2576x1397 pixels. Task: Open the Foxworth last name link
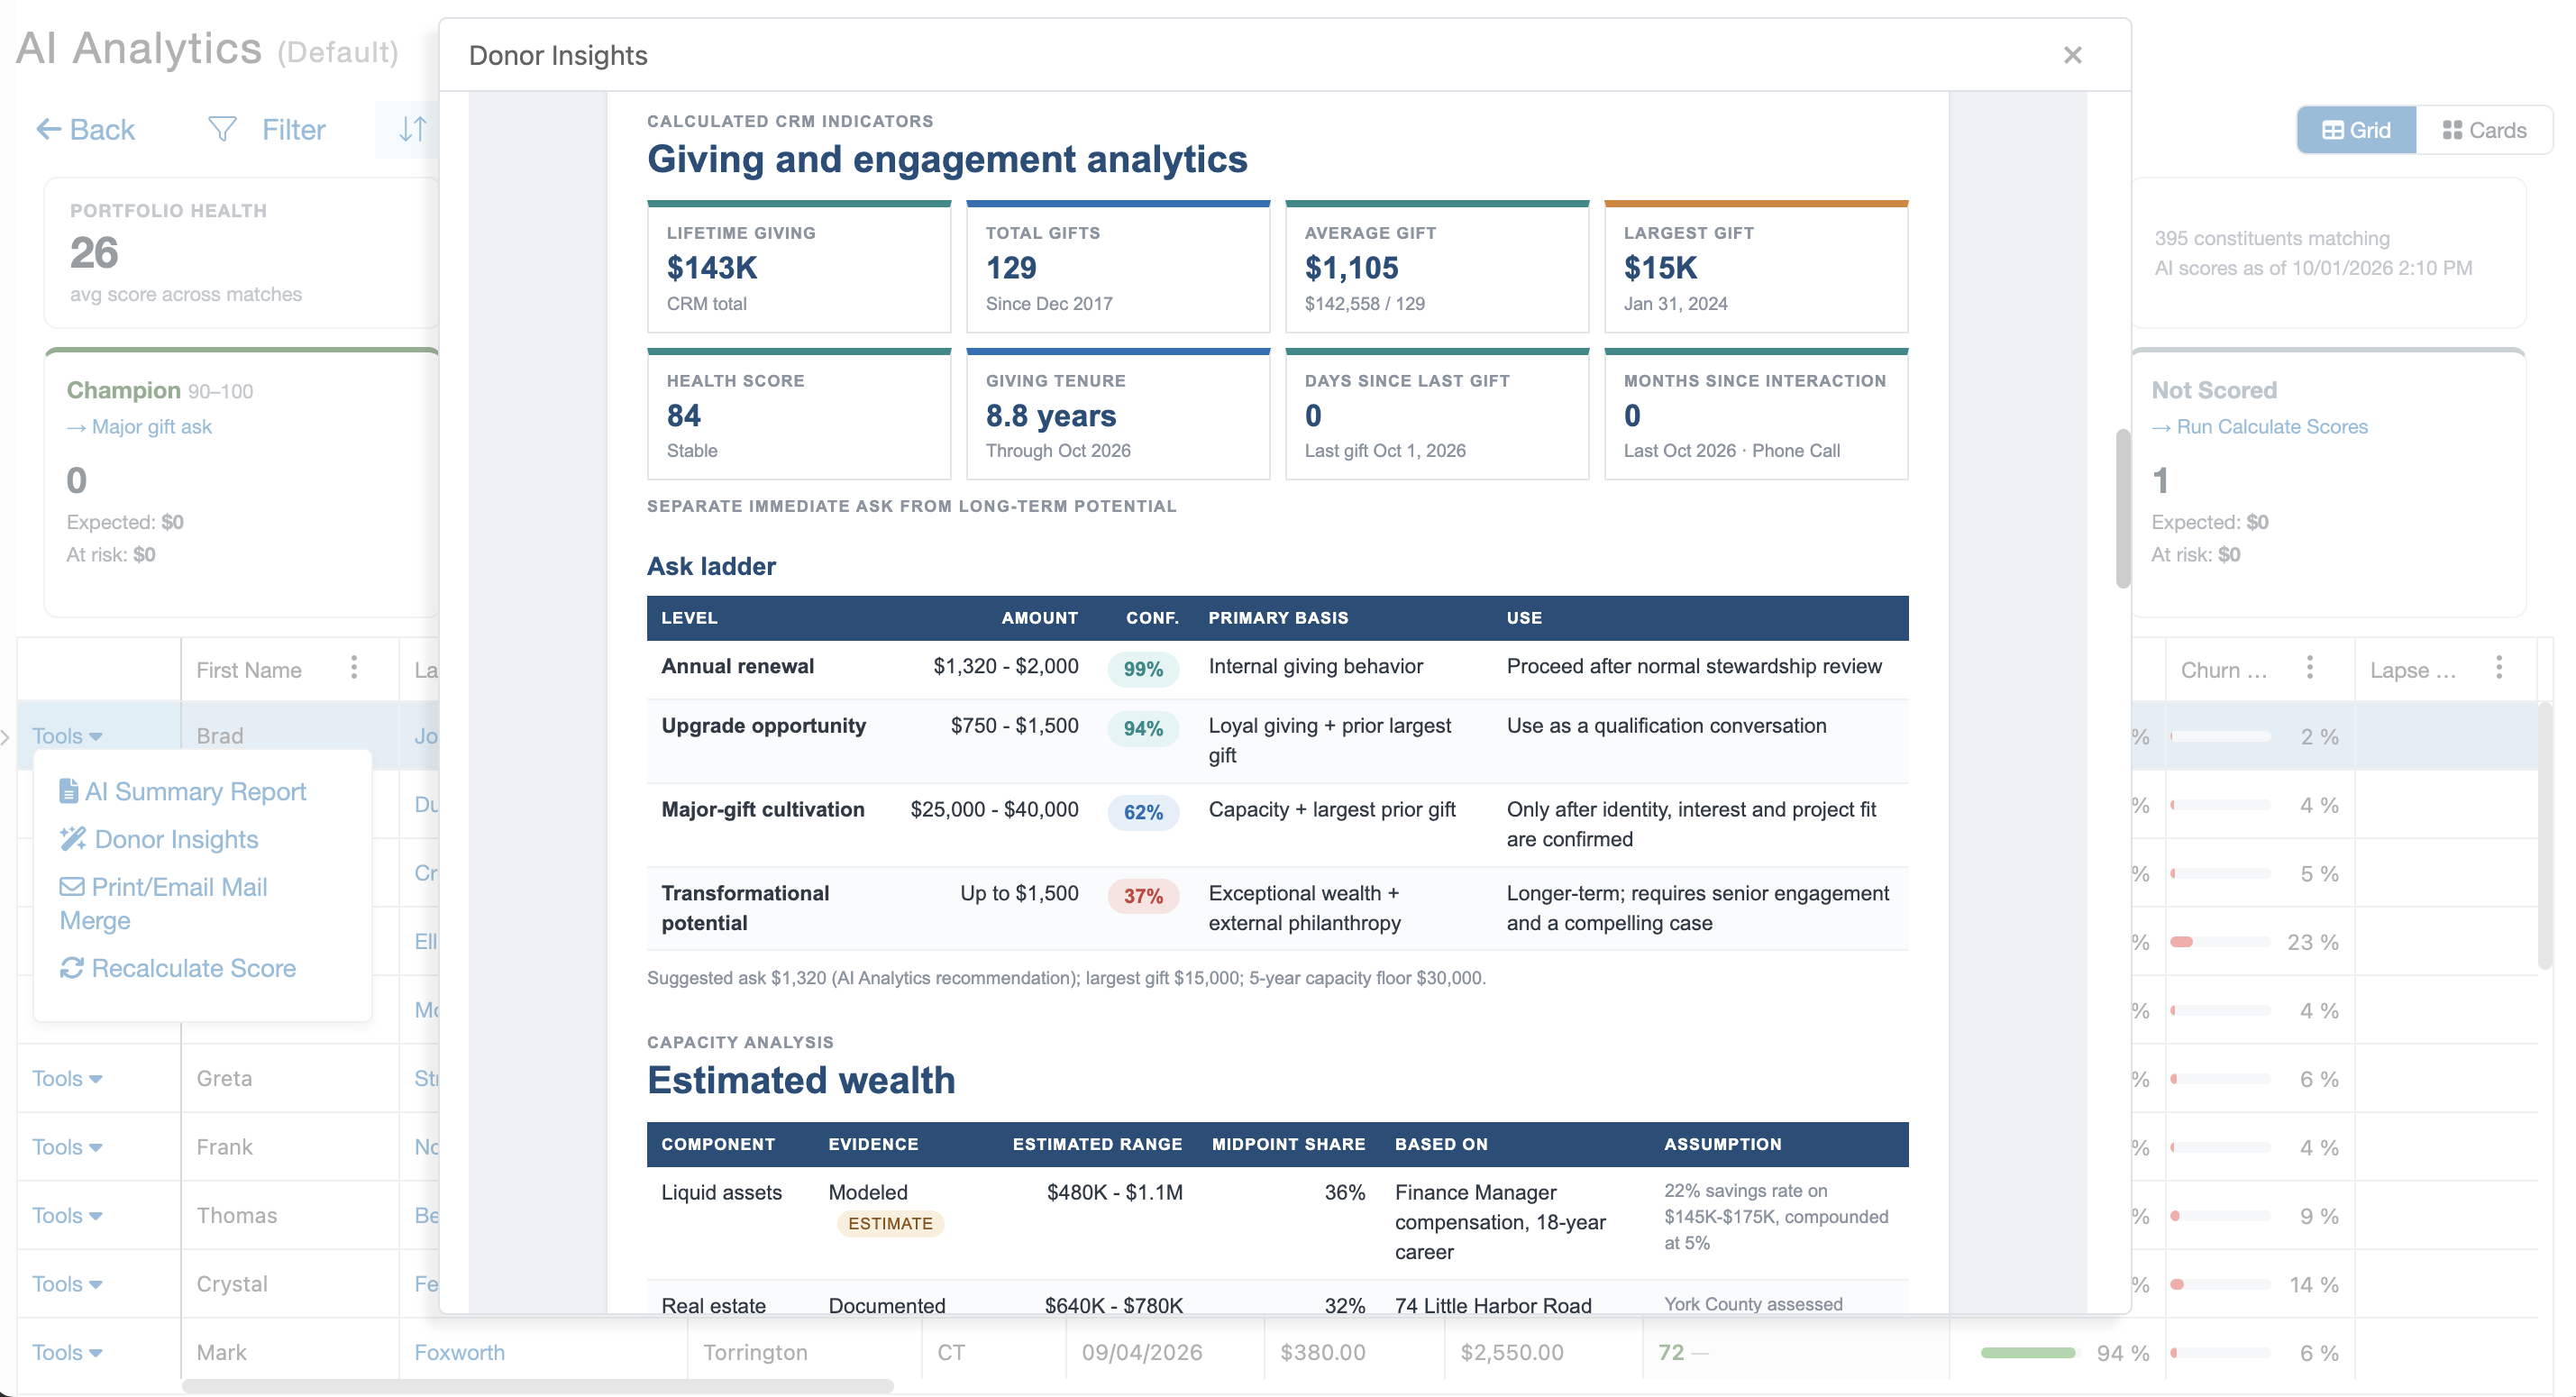tap(459, 1352)
